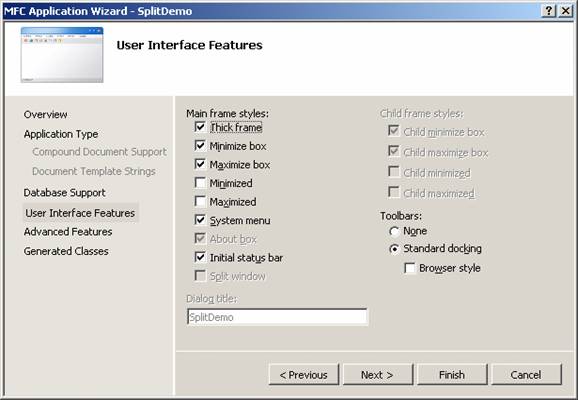Toggle the Maximize box option
Image resolution: width=578 pixels, height=400 pixels.
point(200,164)
